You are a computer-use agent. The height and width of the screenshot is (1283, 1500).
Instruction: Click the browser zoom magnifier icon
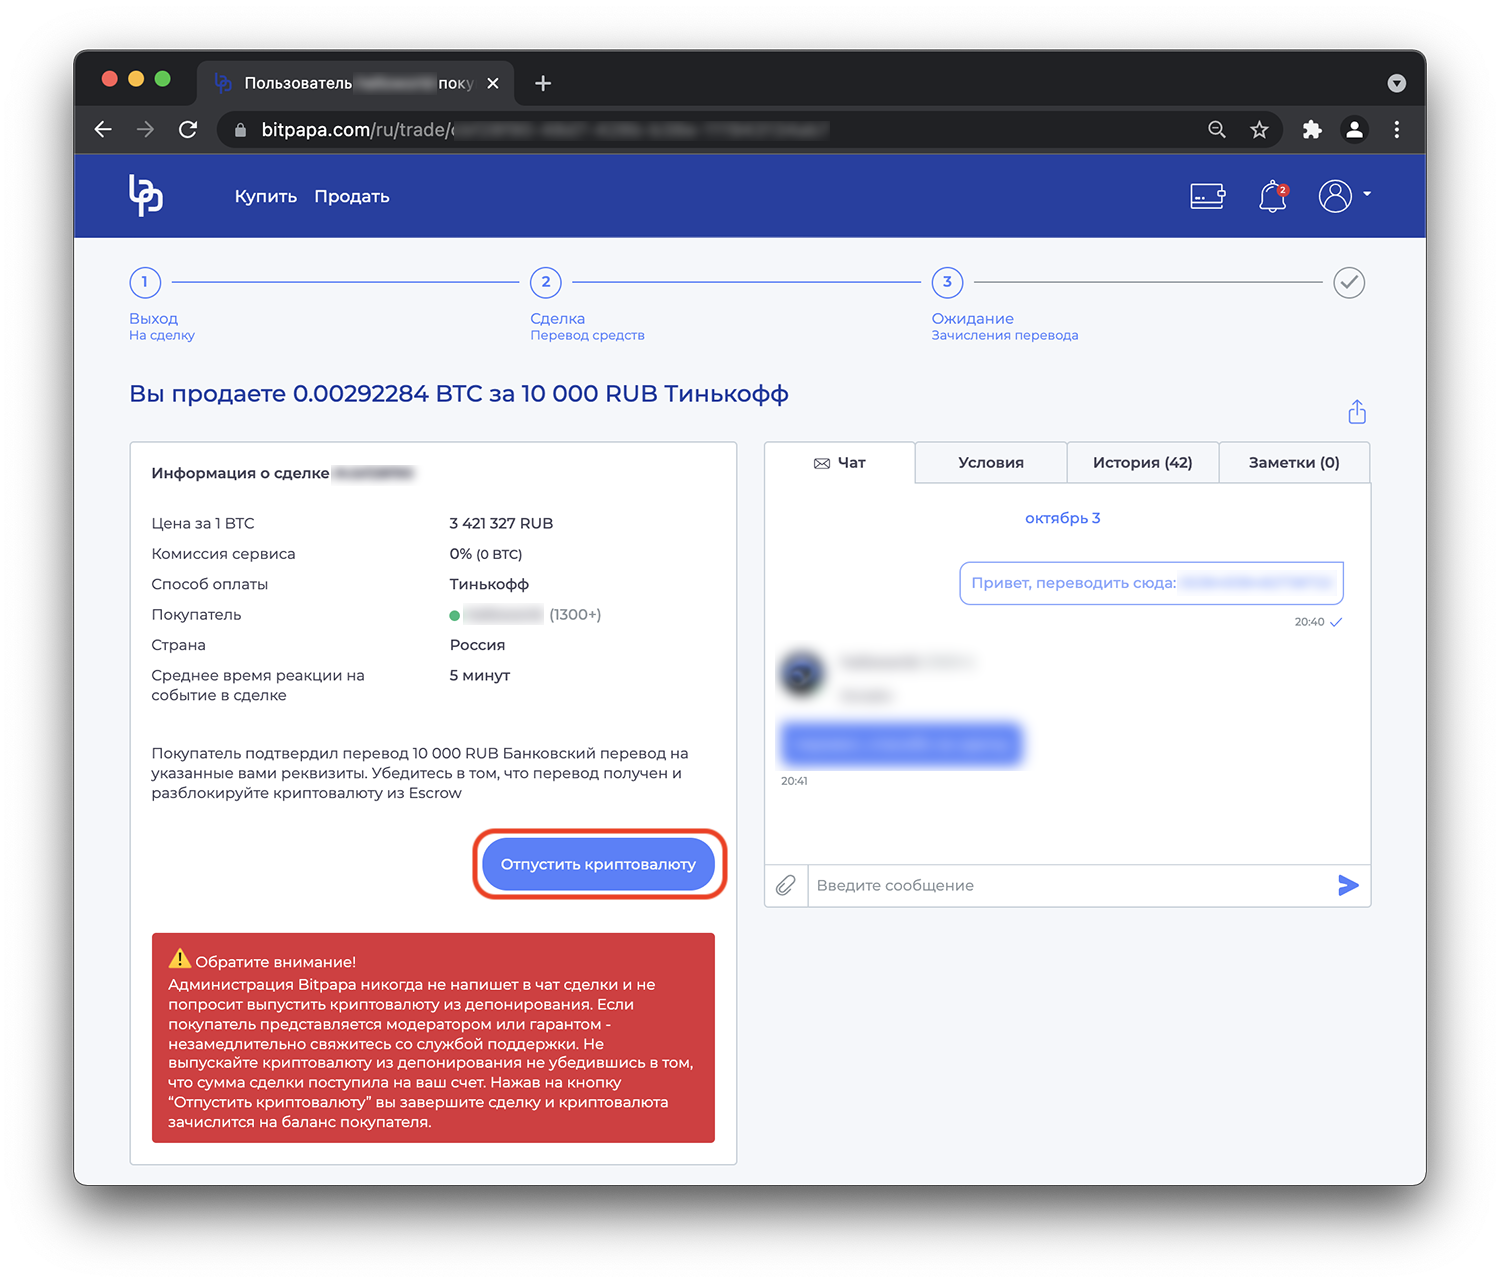click(1217, 129)
